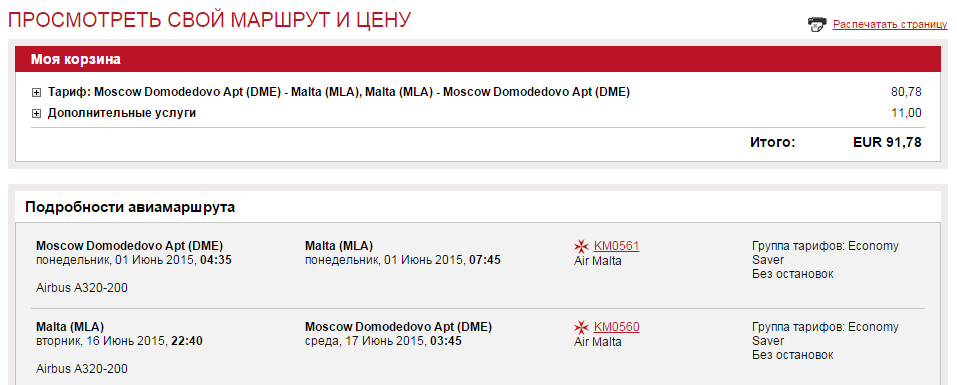
Task: Click the fare price 80,78
Action: coord(906,93)
